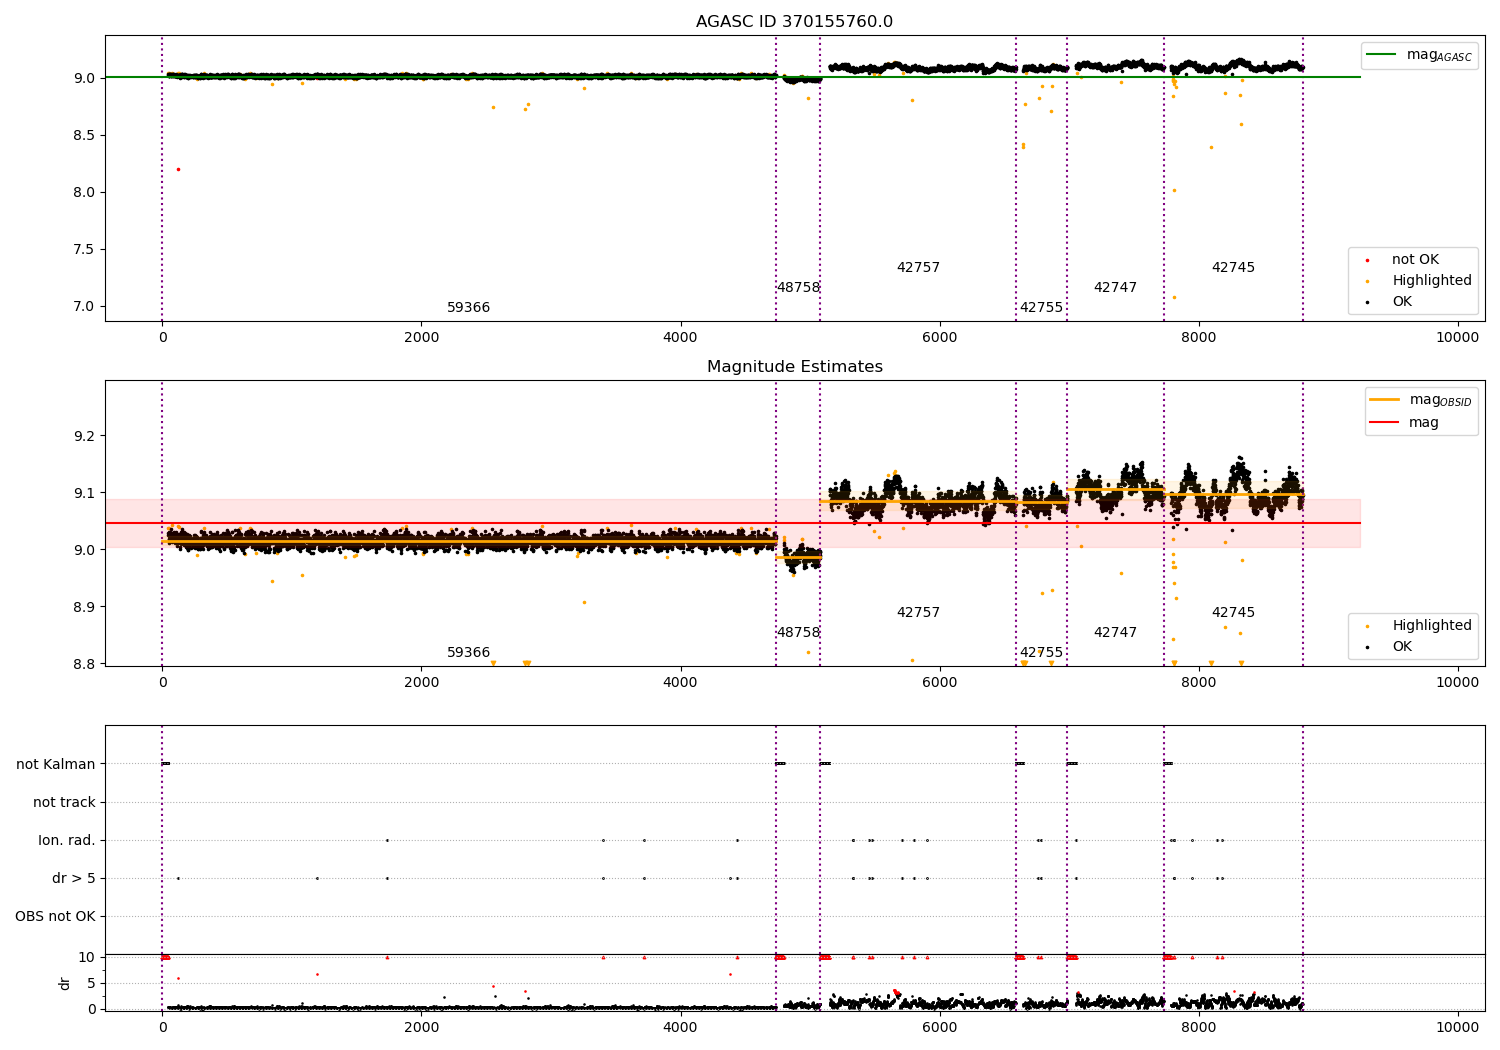Click 'Highlighted' in the Magnitude Estimates legend
Screen dimensions: 1500x1050
pos(1432,626)
